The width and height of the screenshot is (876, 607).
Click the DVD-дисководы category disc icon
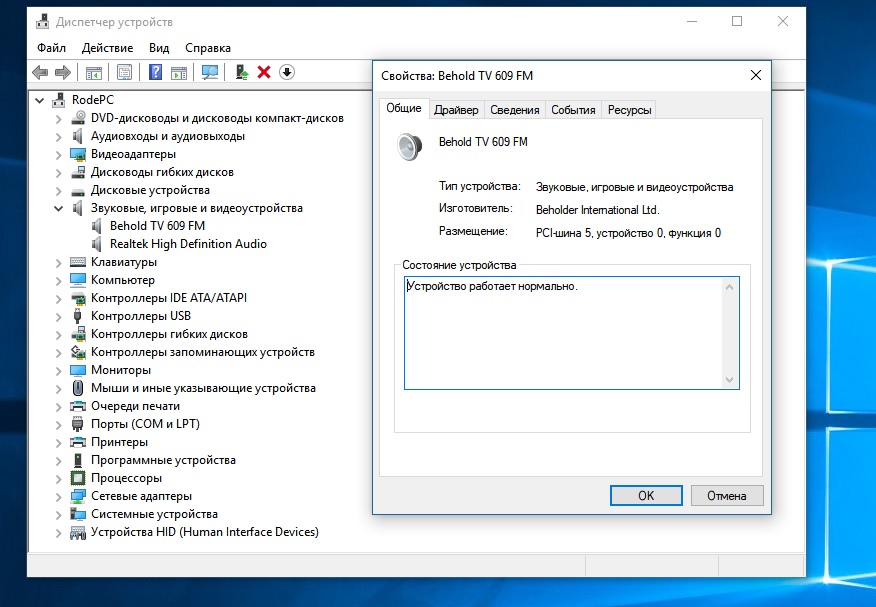78,118
